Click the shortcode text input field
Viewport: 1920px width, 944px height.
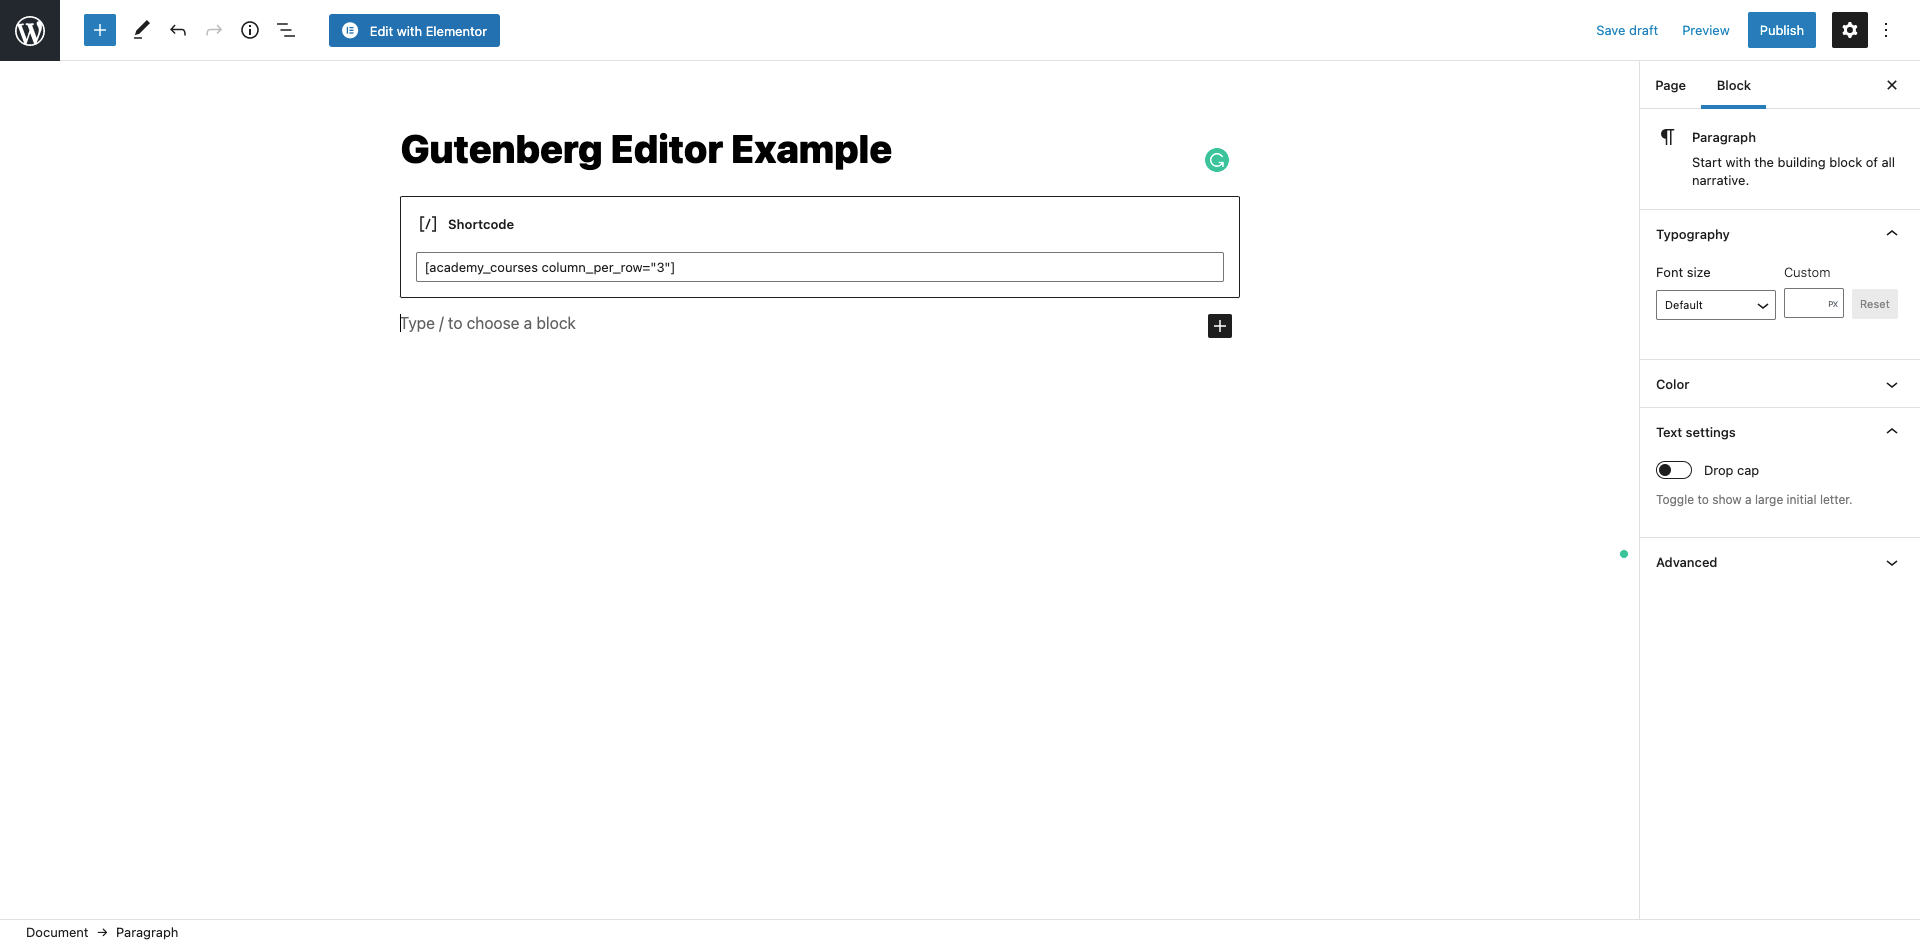pyautogui.click(x=819, y=267)
